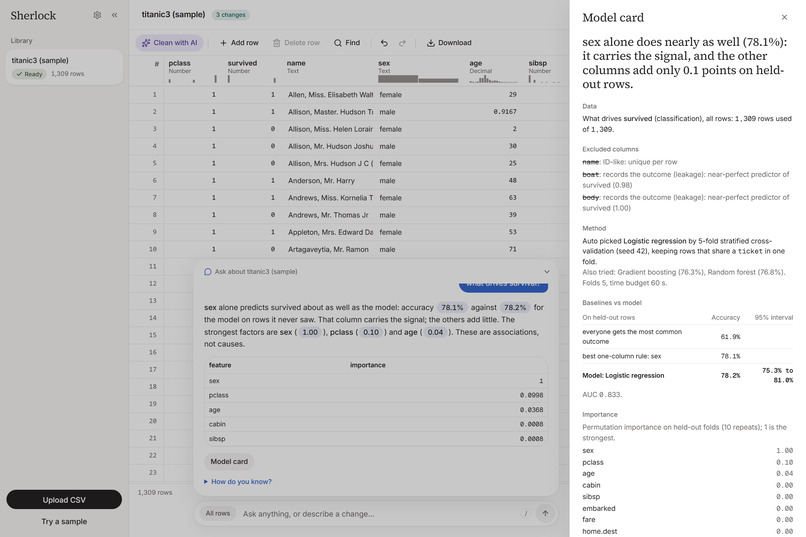Click the slash command icon in input
Image resolution: width=806 pixels, height=537 pixels.
(525, 513)
